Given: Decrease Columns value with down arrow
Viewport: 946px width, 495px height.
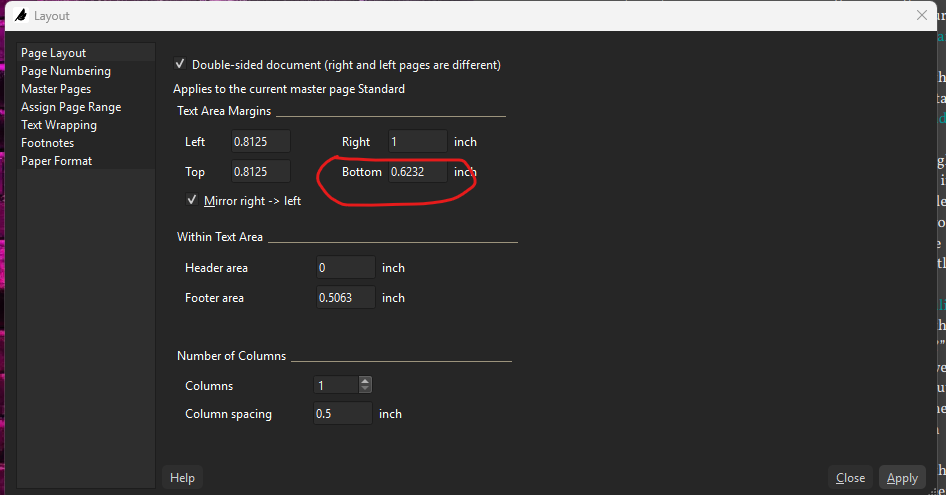Looking at the screenshot, I should pyautogui.click(x=365, y=389).
